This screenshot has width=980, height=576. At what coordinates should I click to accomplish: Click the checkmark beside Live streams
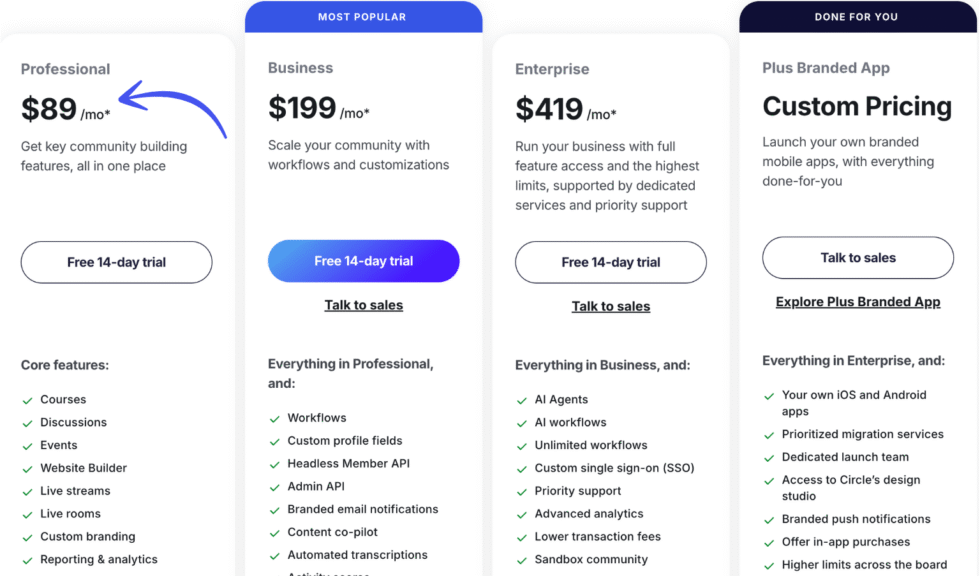[29, 491]
